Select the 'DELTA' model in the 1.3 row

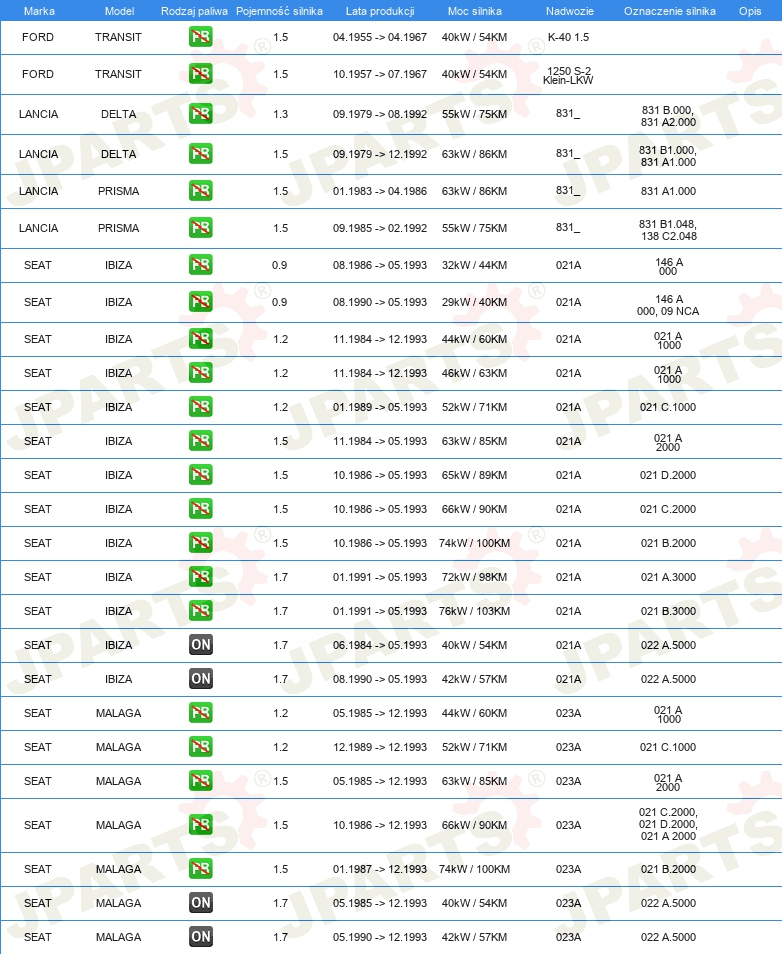119,114
